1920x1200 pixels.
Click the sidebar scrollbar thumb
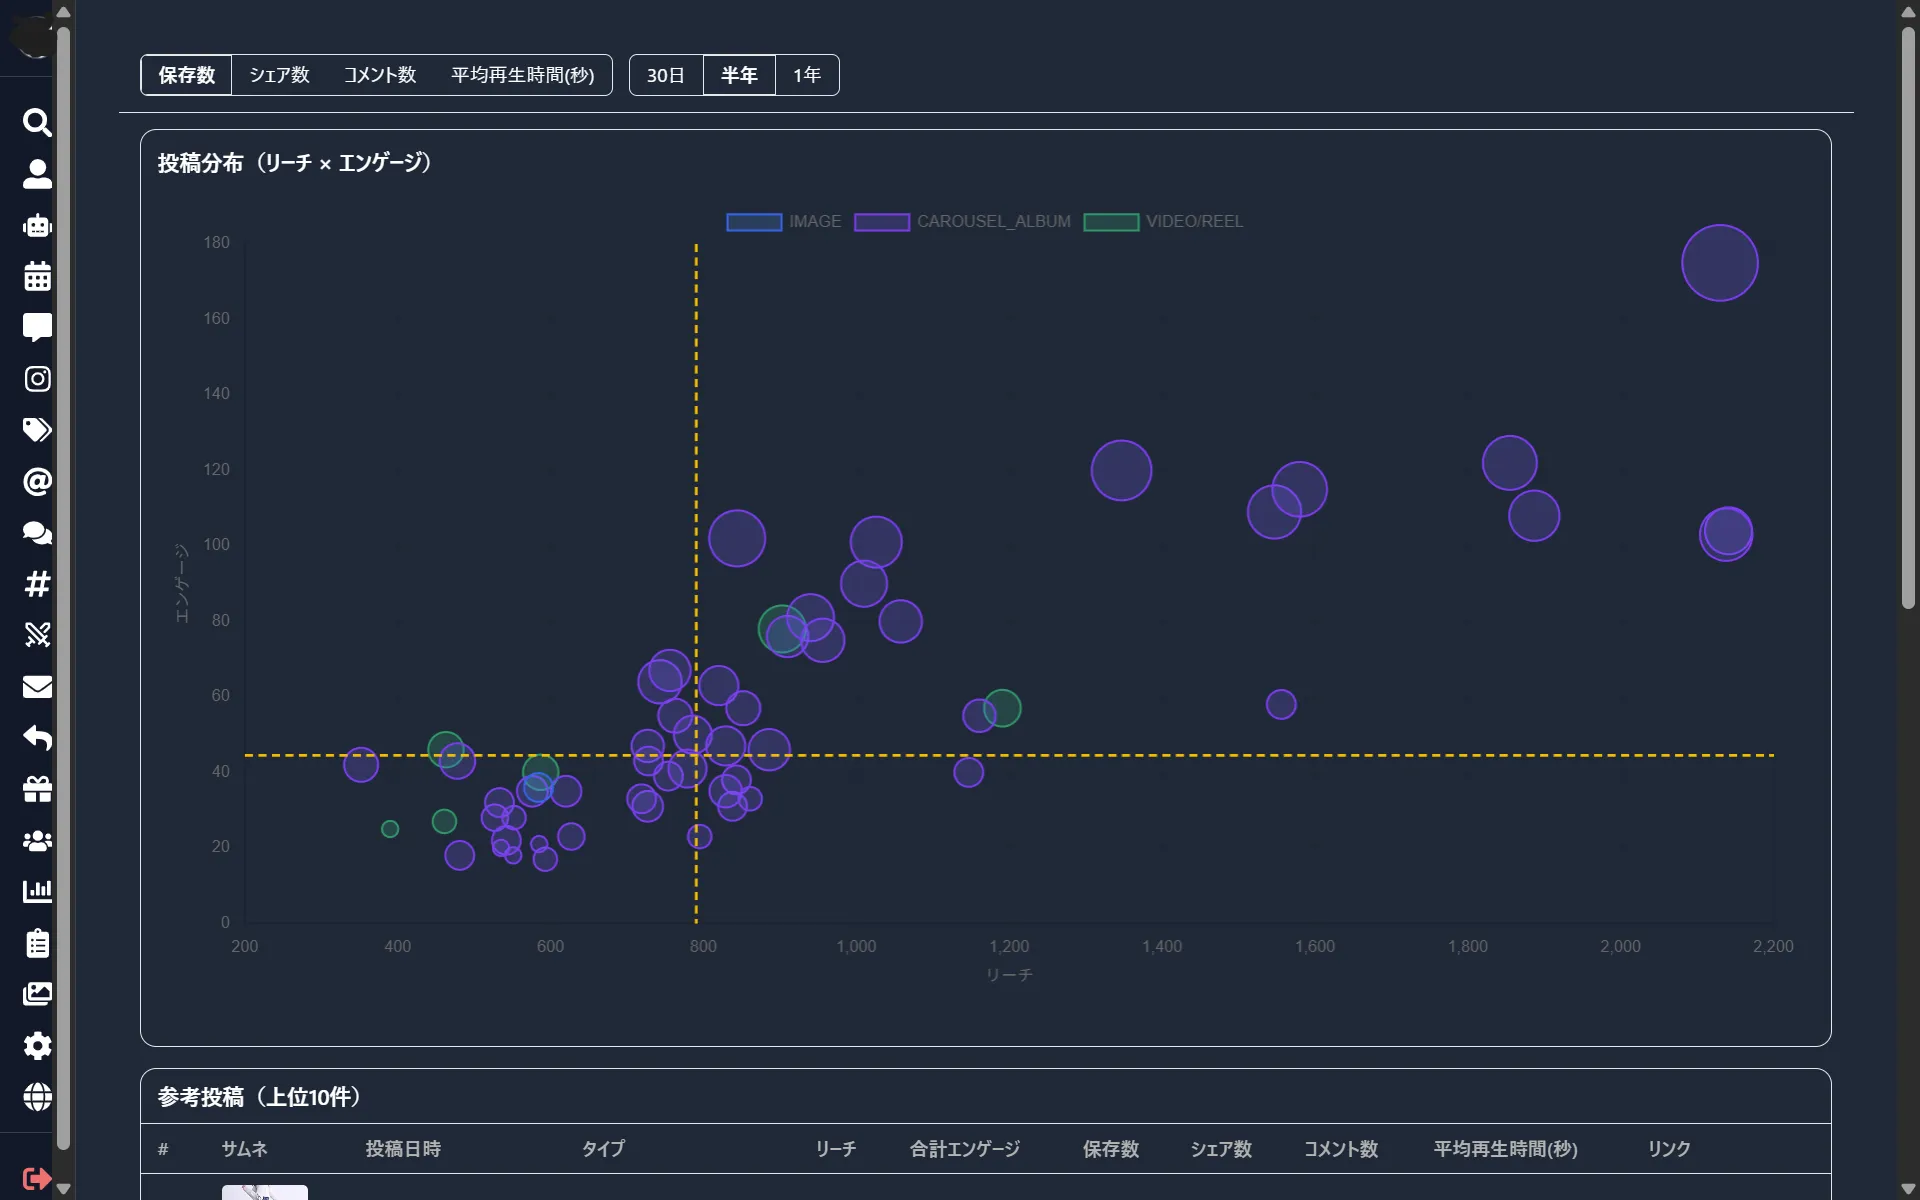(x=63, y=588)
